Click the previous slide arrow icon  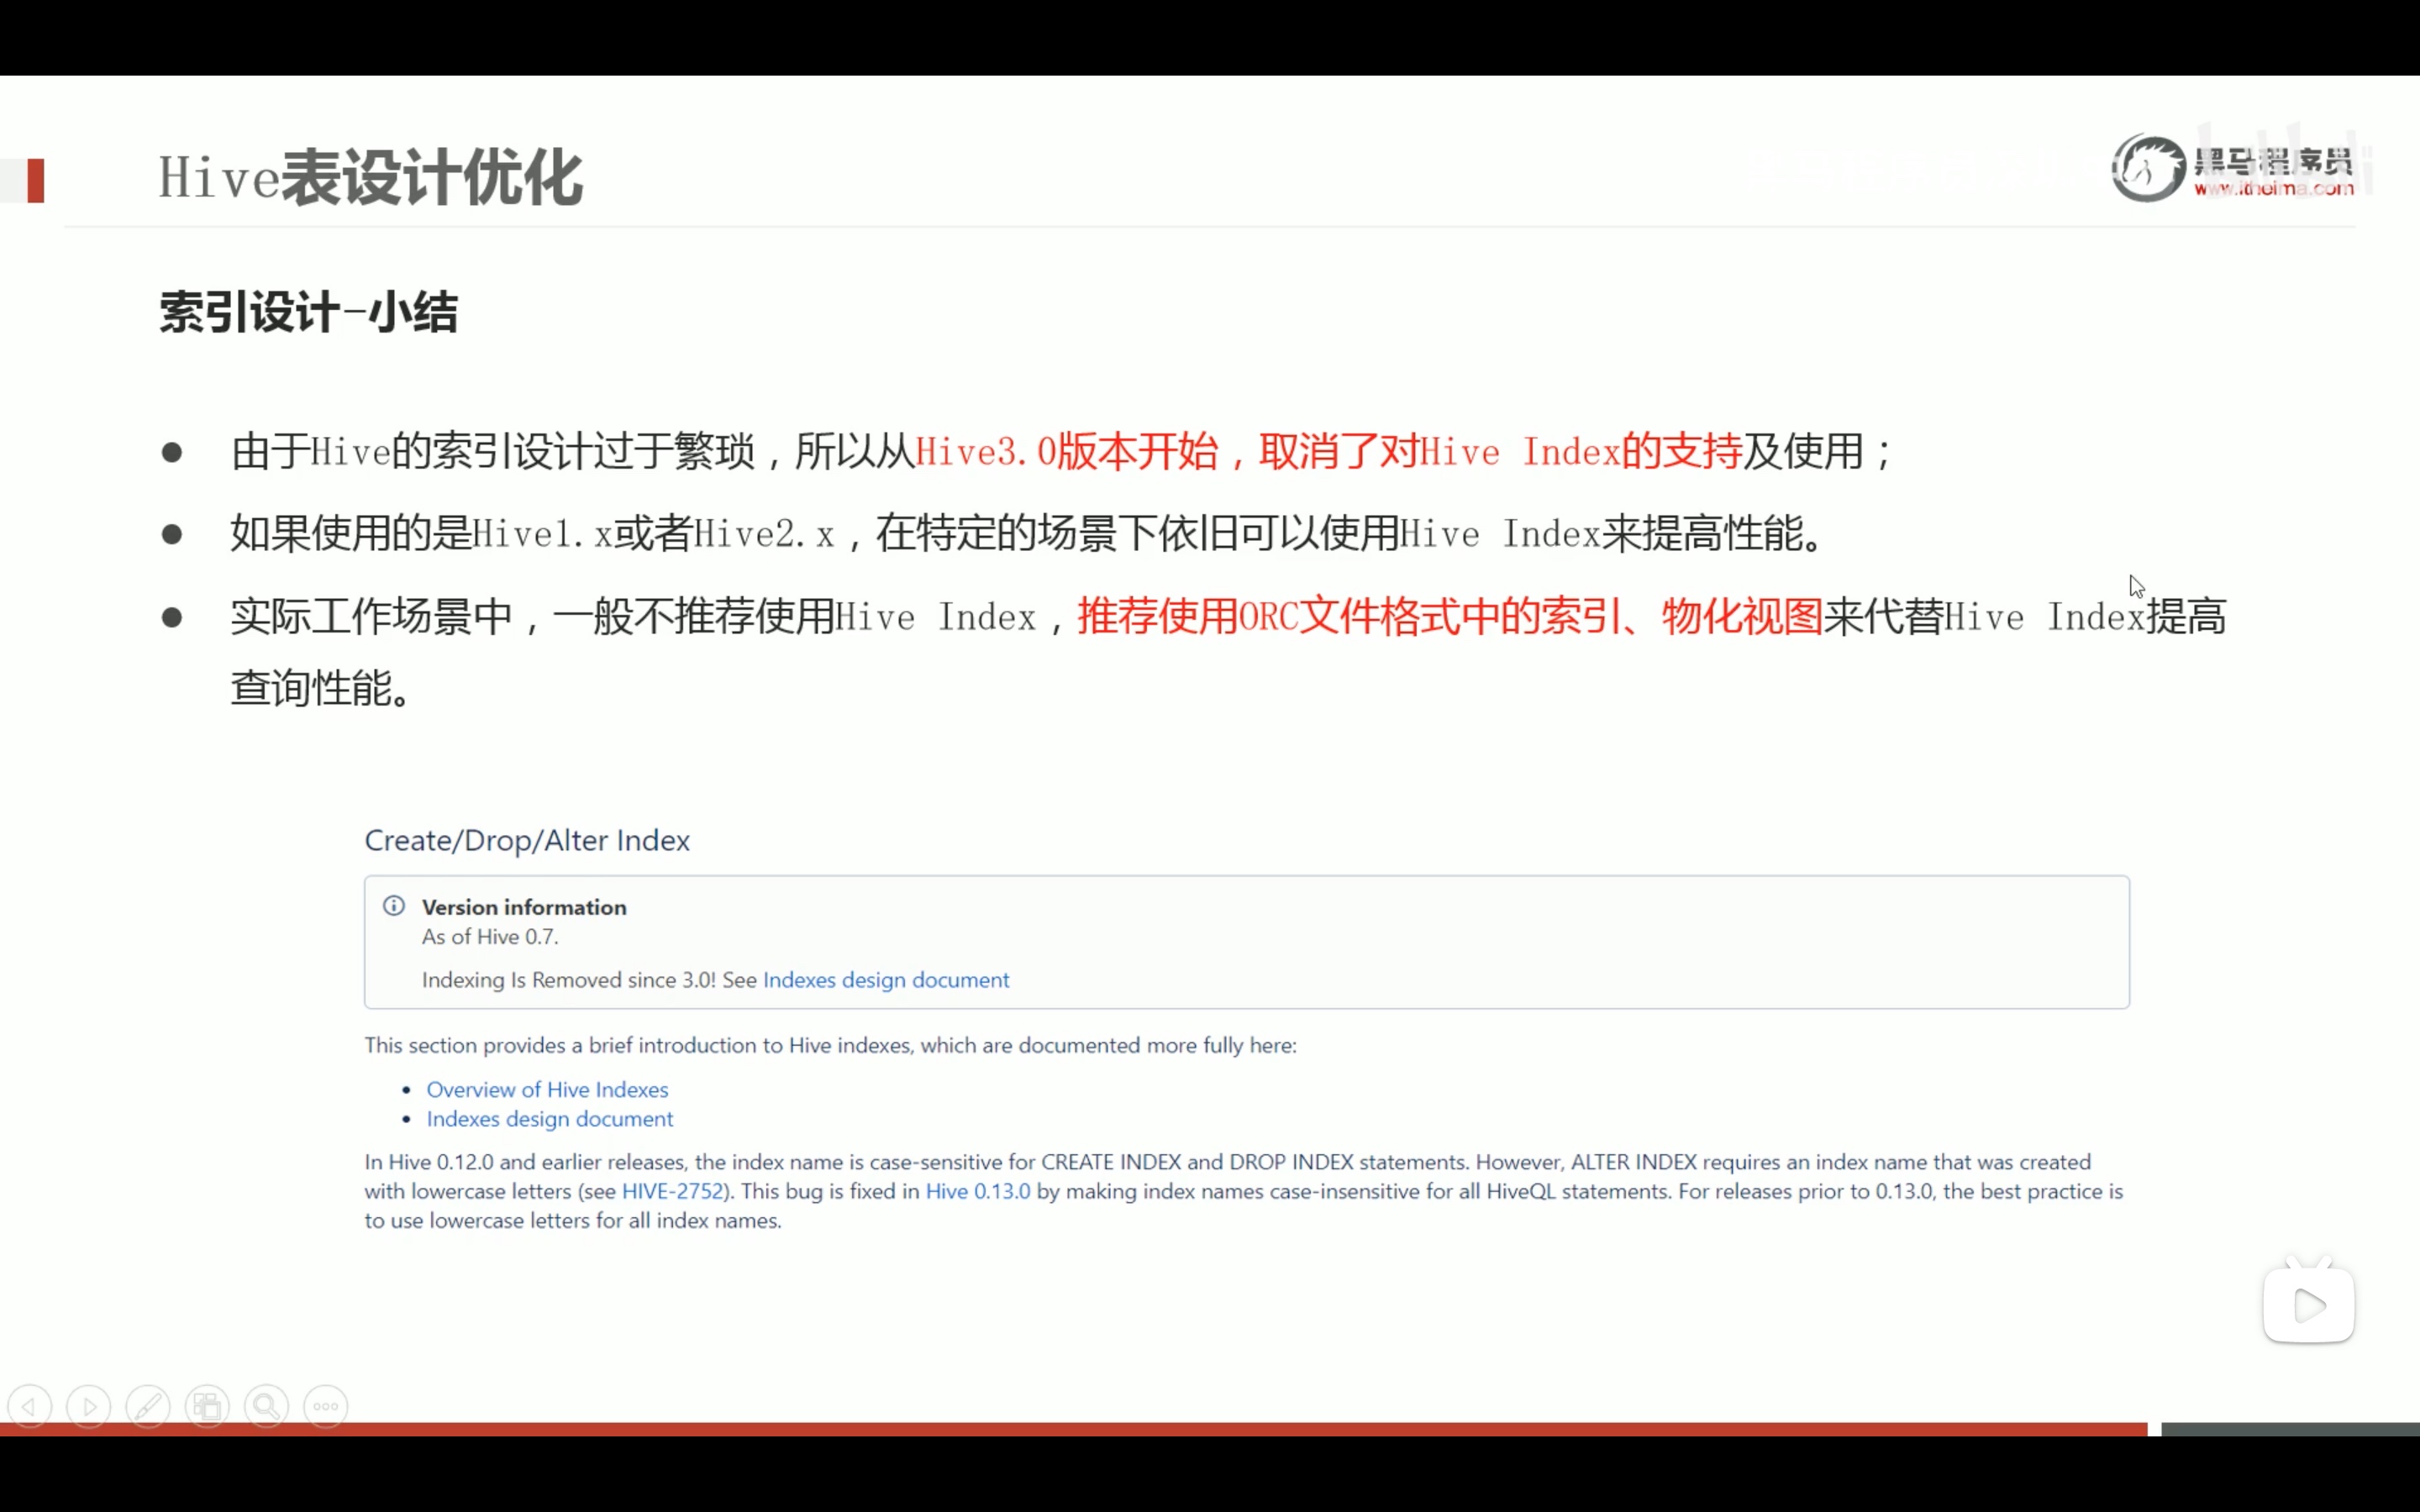(x=29, y=1407)
